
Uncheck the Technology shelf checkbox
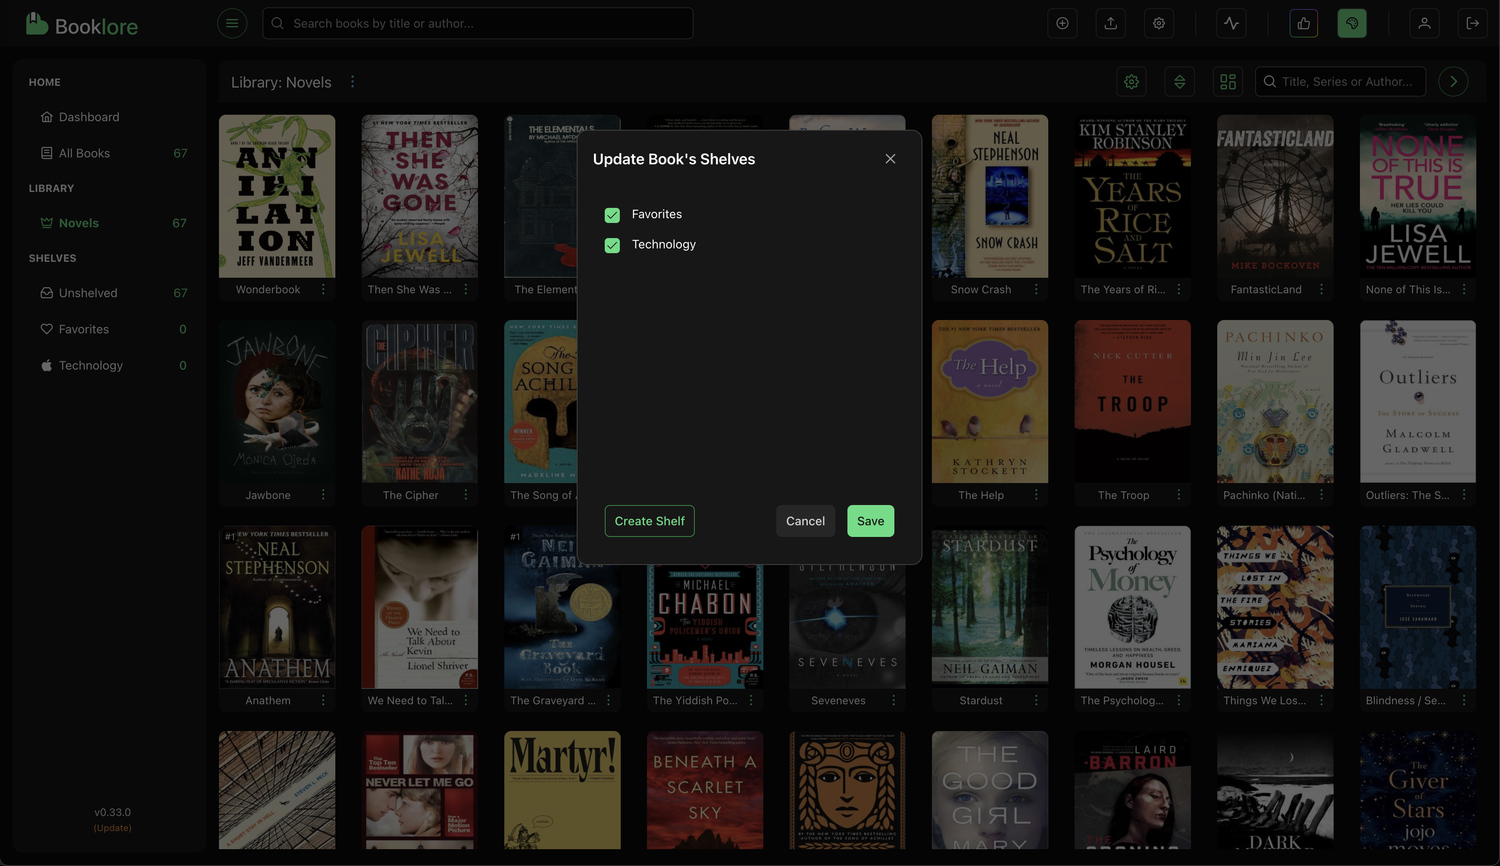click(x=611, y=244)
